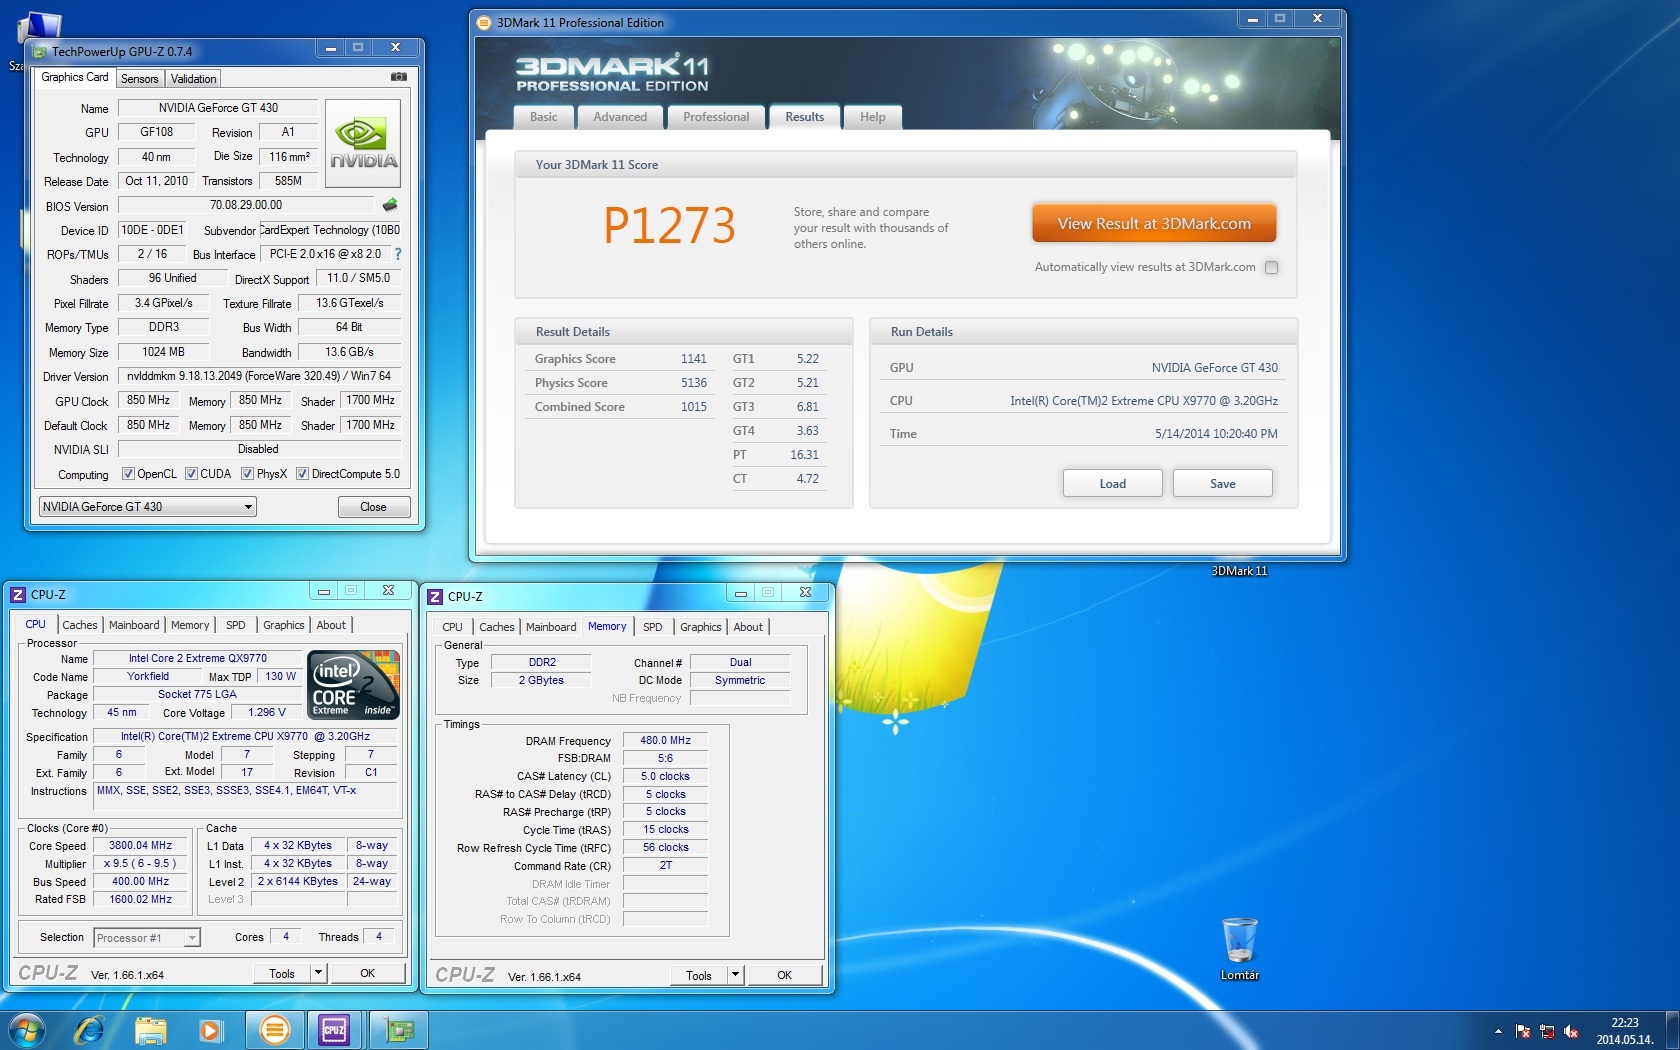Select Graphics tab in right CPU-Z
This screenshot has width=1680, height=1050.
(x=701, y=627)
